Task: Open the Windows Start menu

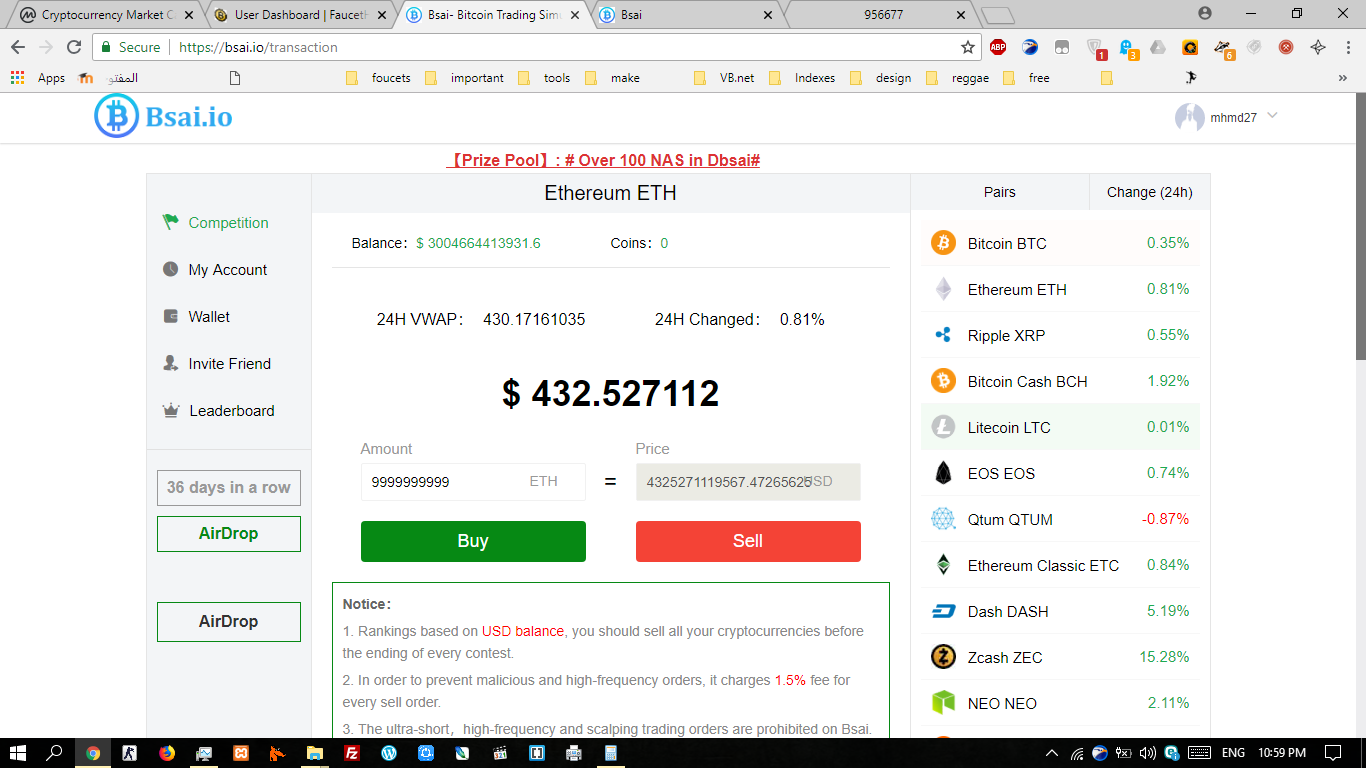Action: 18,753
